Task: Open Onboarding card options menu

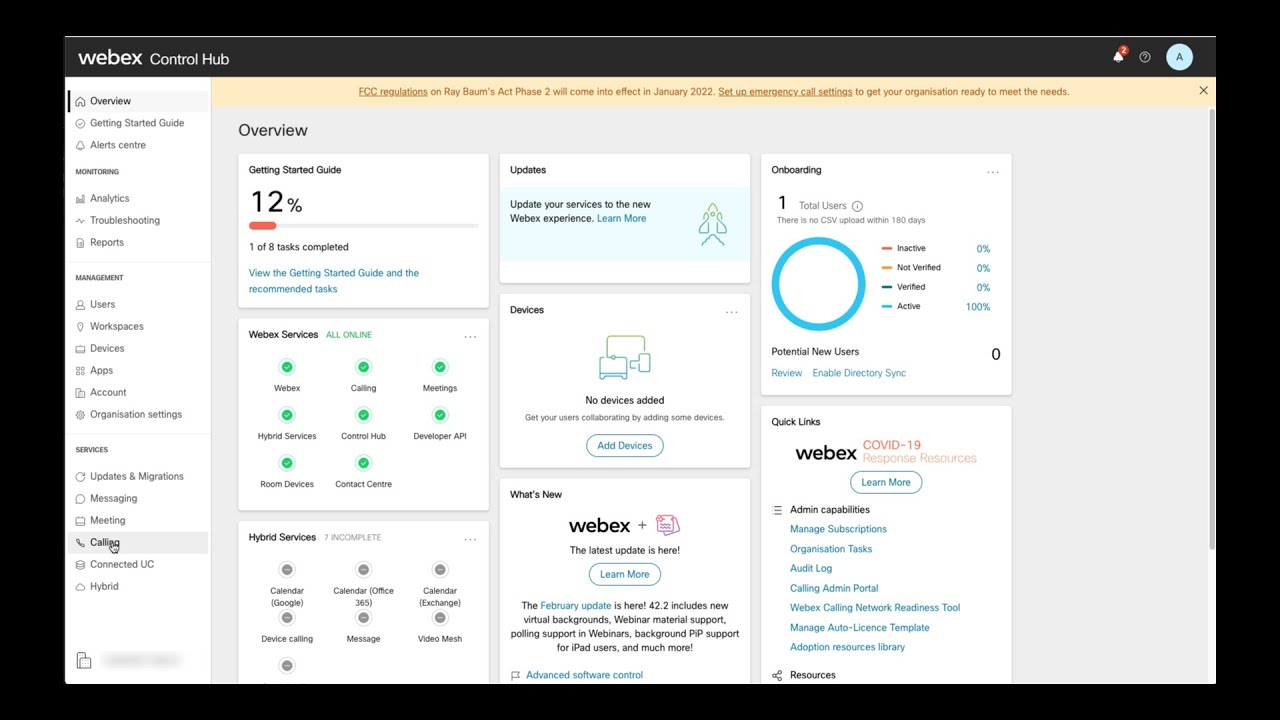Action: pos(993,172)
